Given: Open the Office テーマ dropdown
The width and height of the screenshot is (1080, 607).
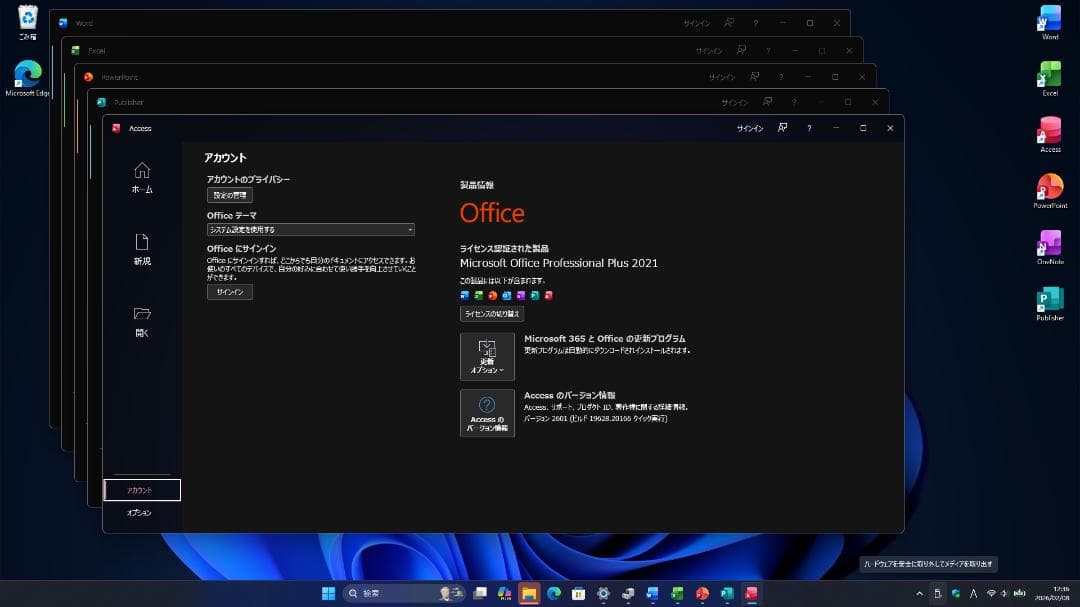Looking at the screenshot, I should [x=310, y=229].
